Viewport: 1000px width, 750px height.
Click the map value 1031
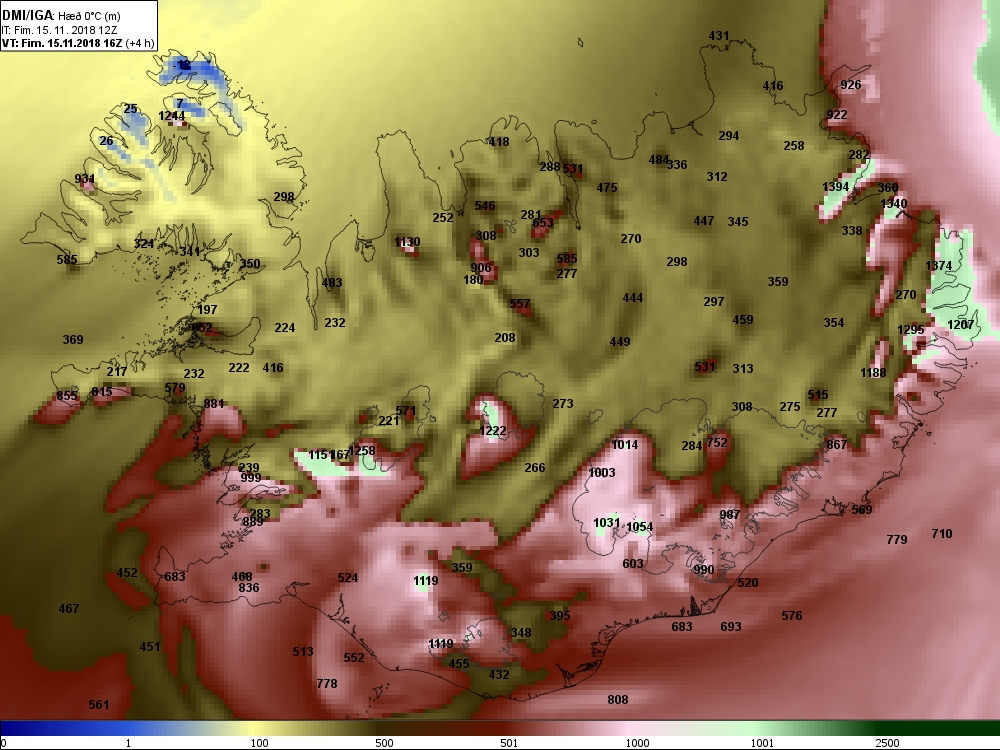point(607,523)
